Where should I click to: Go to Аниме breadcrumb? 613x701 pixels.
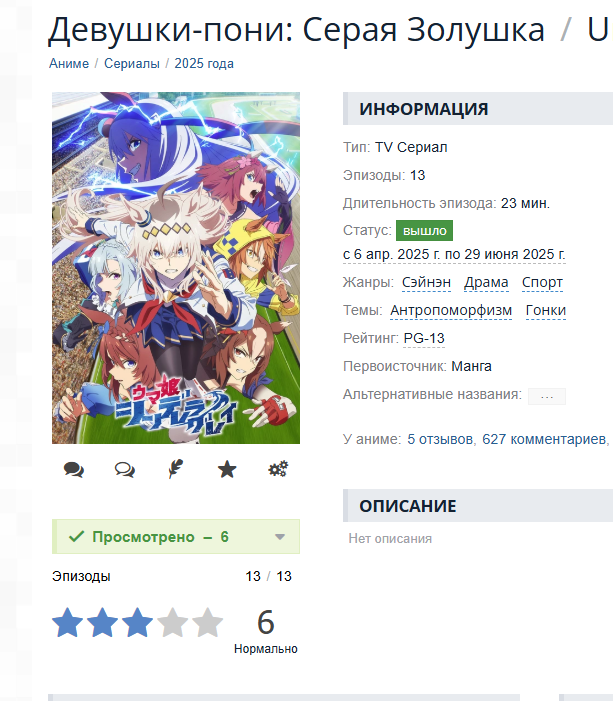69,63
